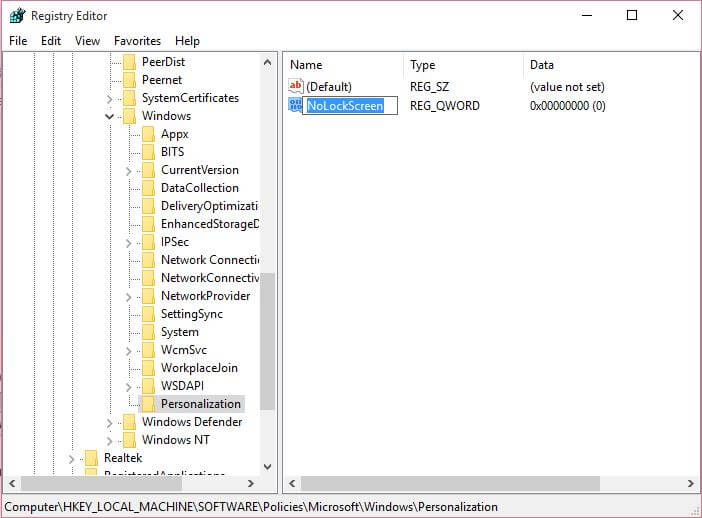This screenshot has height=518, width=702.
Task: Open the Favorites menu
Action: pos(137,41)
